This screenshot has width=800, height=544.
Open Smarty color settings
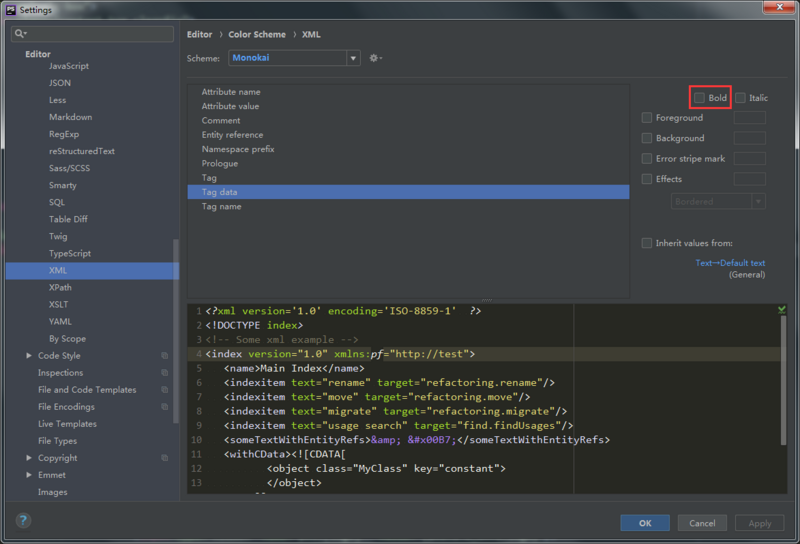coord(63,185)
